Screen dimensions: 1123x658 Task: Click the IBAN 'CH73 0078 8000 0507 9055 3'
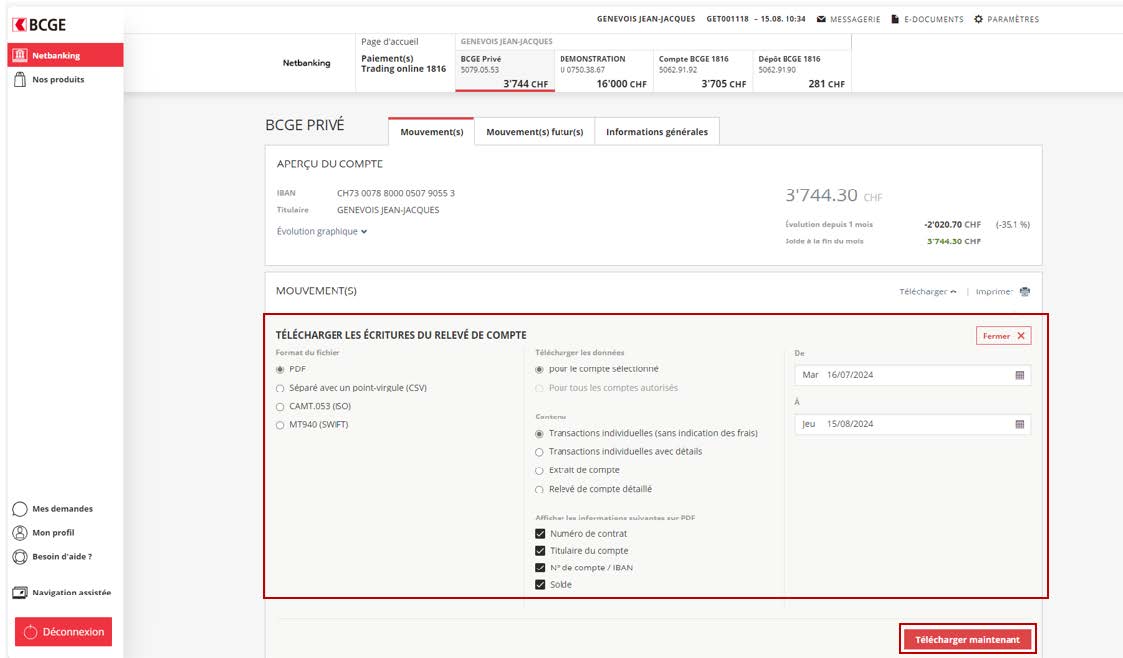click(396, 193)
